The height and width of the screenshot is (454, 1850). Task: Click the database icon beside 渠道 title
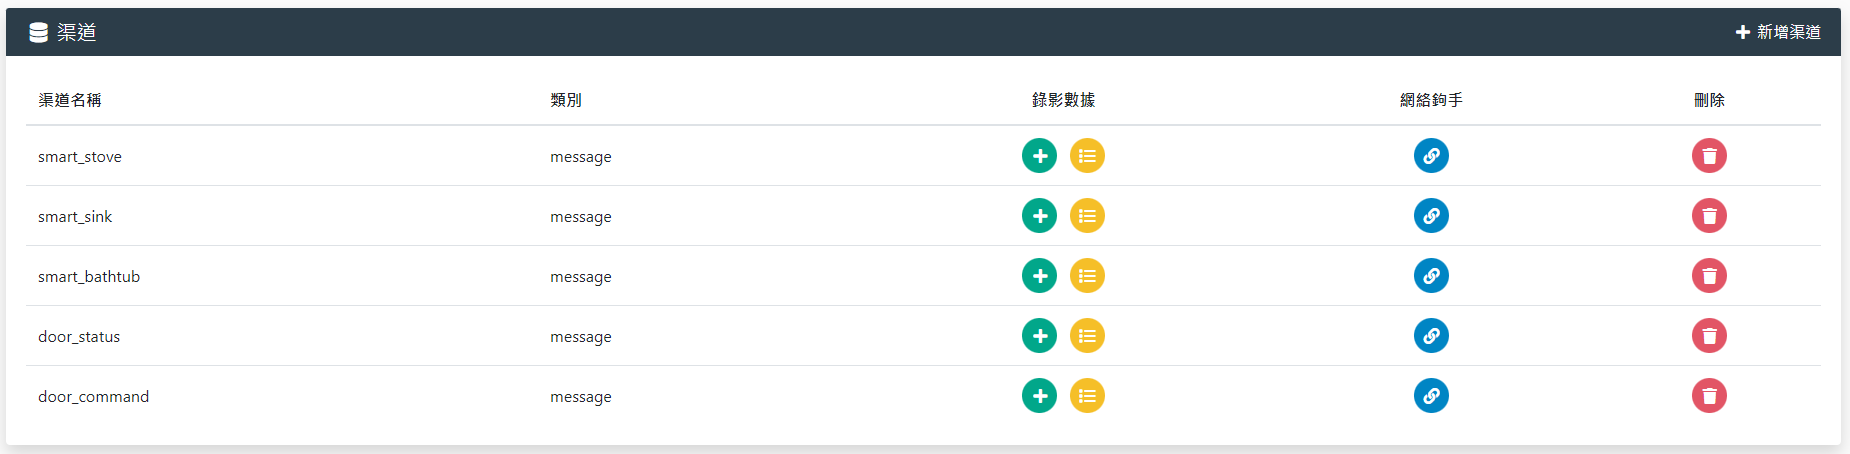39,33
